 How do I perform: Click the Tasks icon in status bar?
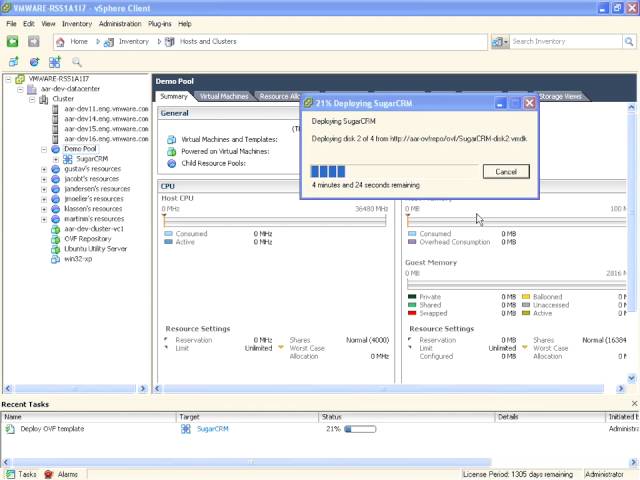tap(10, 474)
